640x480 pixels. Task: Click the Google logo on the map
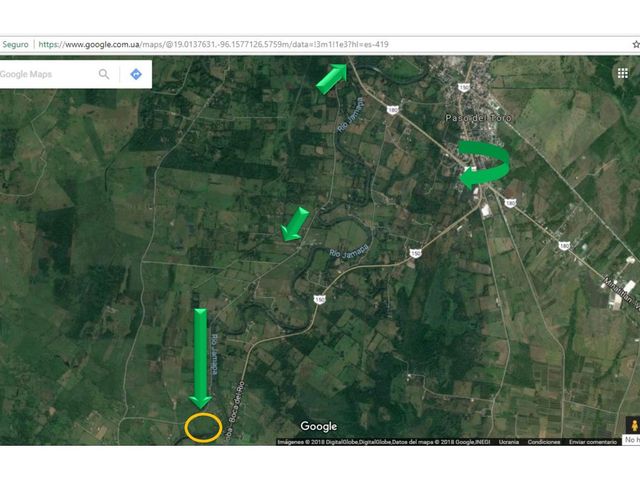click(x=319, y=426)
